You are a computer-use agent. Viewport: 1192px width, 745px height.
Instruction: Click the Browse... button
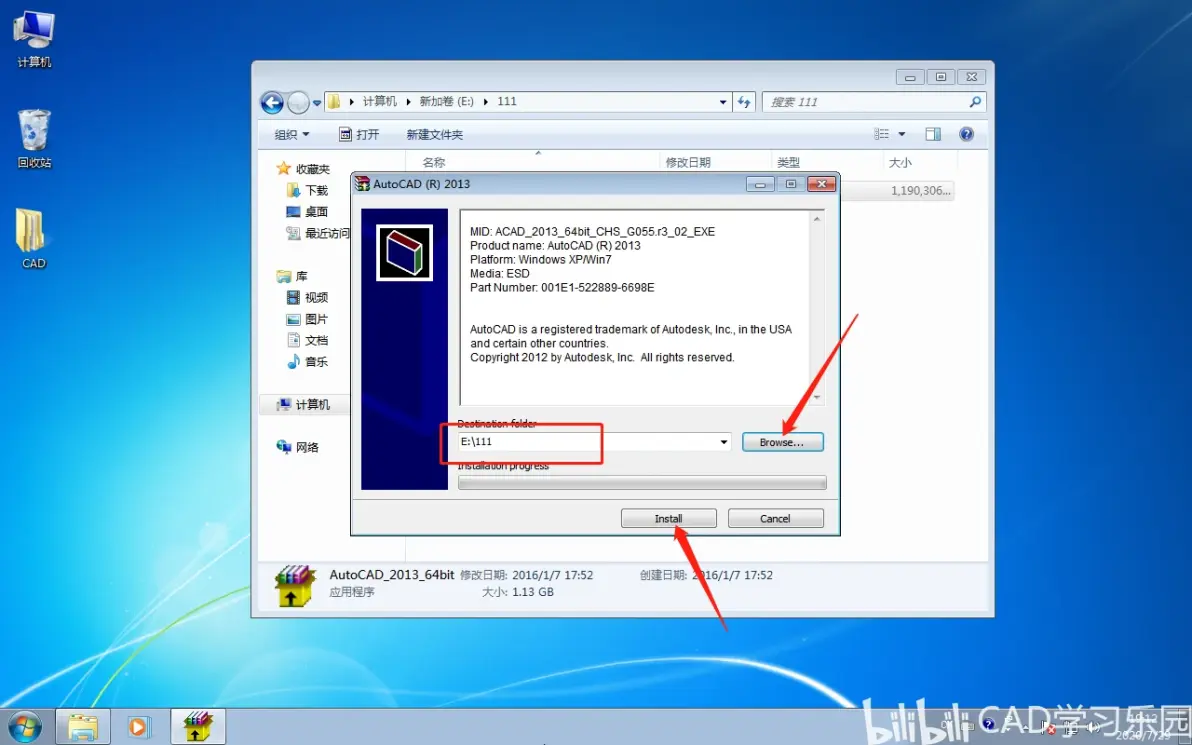click(x=782, y=442)
